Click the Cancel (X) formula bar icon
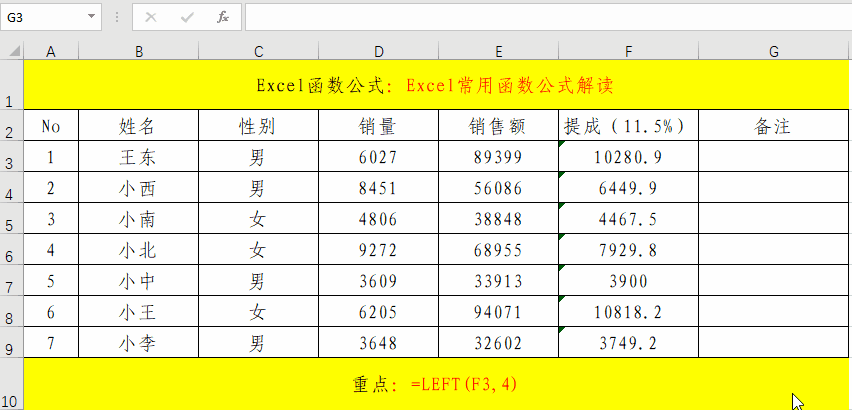 click(151, 17)
